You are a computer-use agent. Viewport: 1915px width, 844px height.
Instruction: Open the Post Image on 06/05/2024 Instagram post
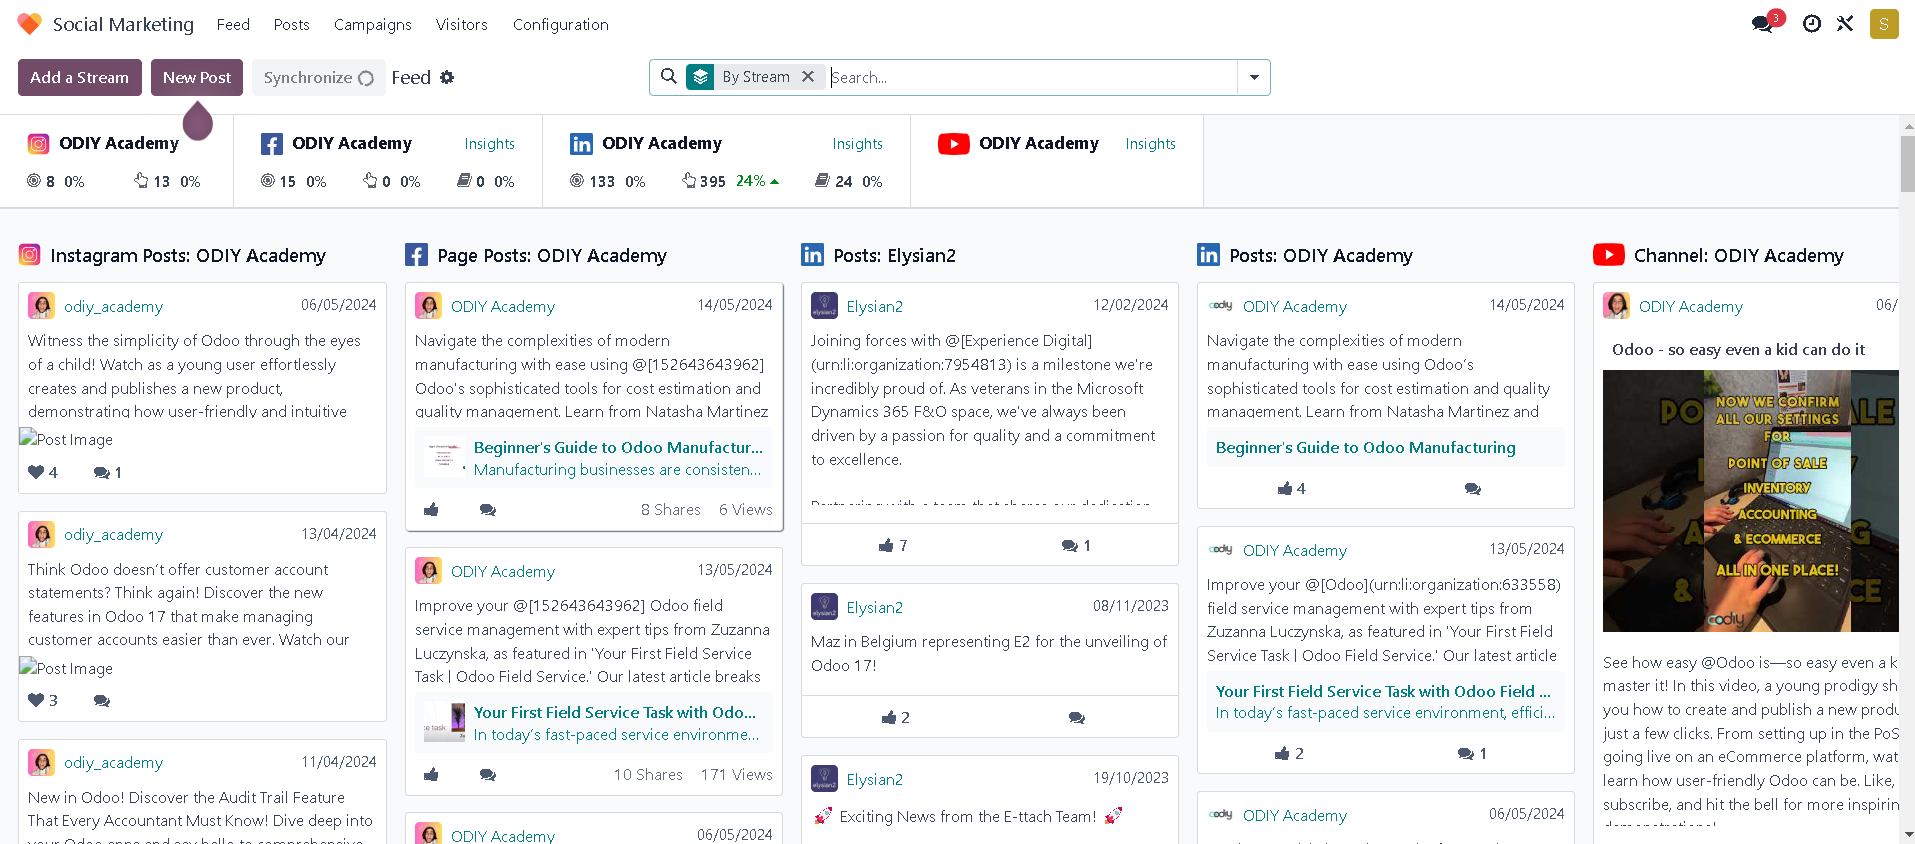tap(66, 438)
